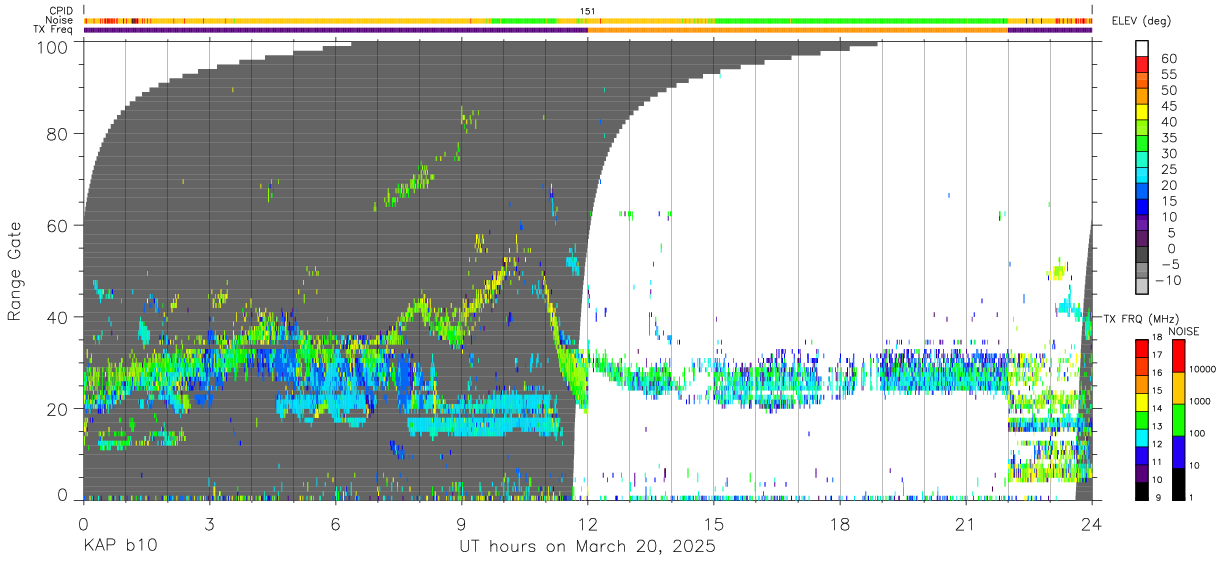Click the '10000' label on the NOISE legend
Screen dimensions: 1228x567
click(1201, 370)
